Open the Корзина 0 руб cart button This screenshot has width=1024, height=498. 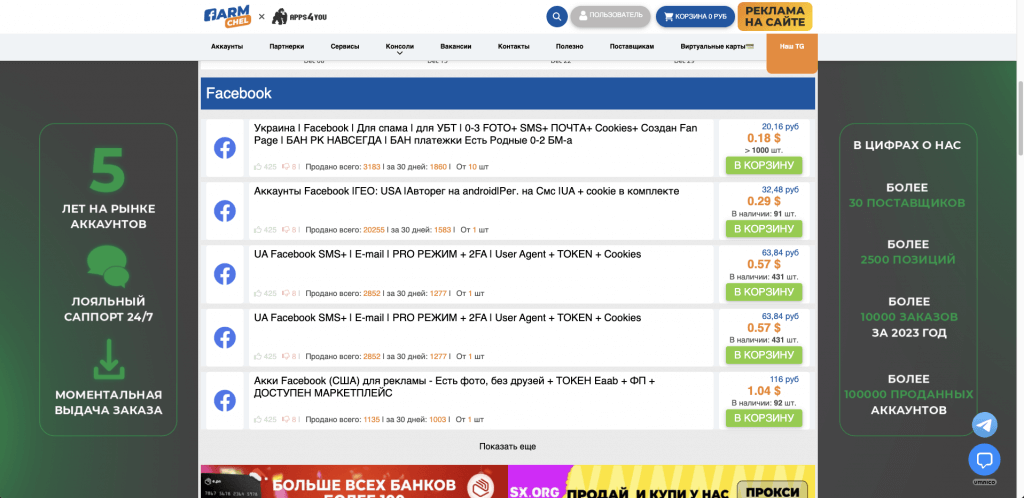click(x=695, y=16)
